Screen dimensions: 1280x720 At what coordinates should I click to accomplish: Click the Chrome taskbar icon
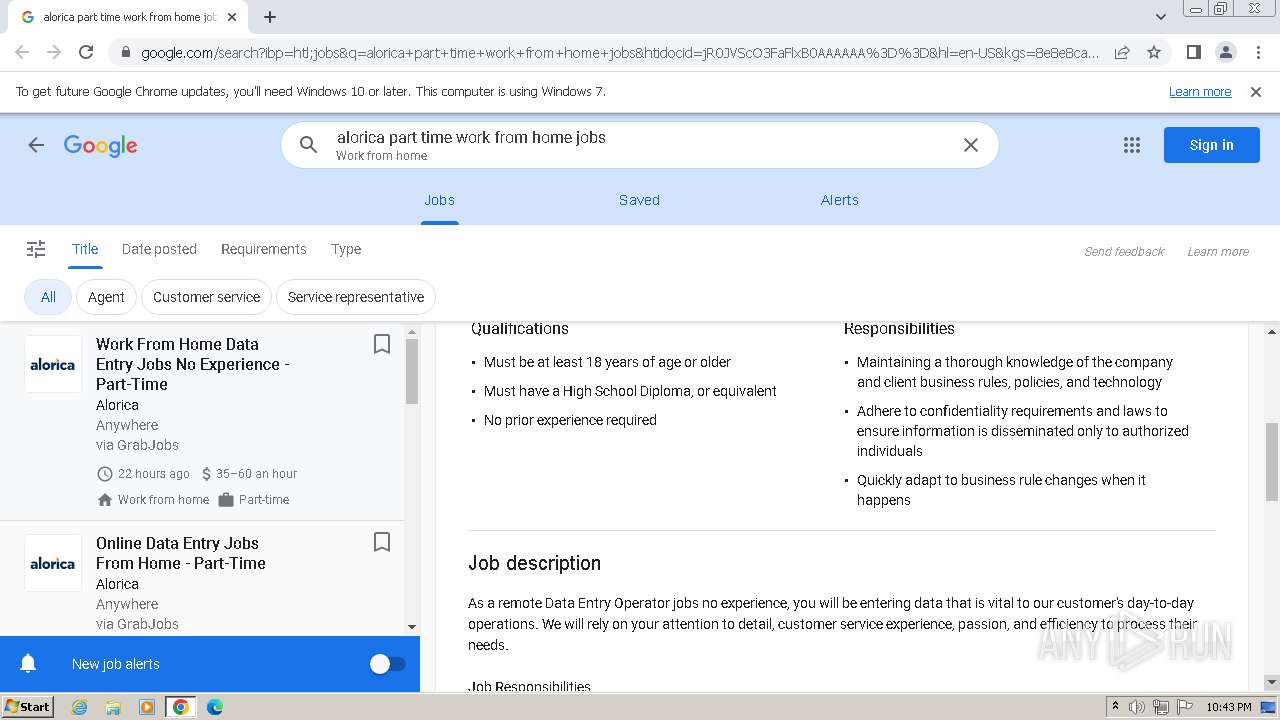pos(181,707)
